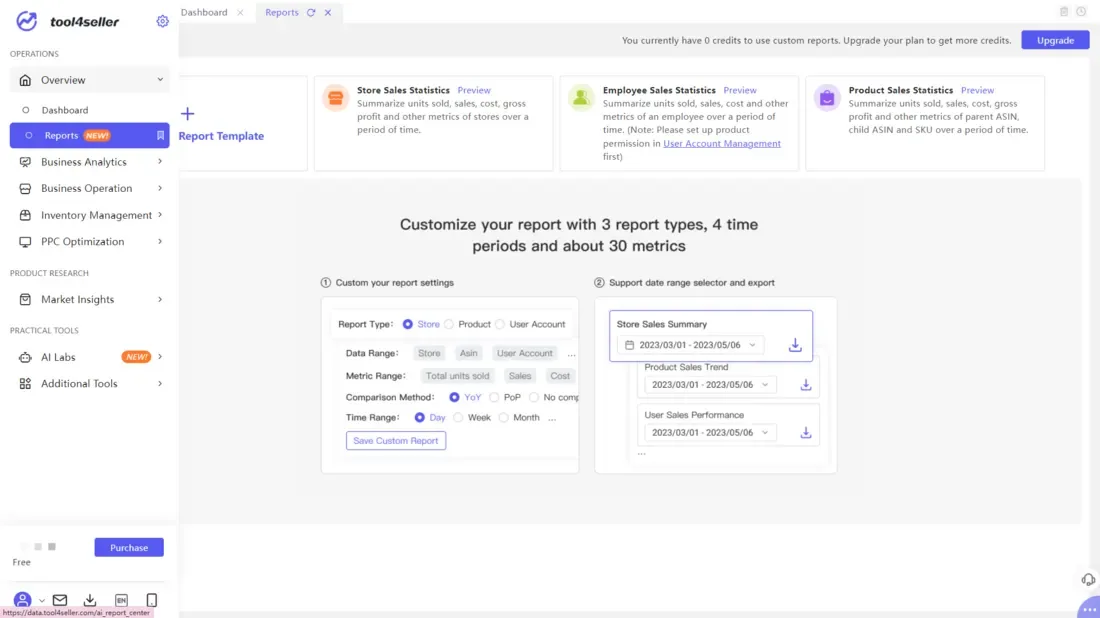Close the Reports tab

pyautogui.click(x=328, y=13)
